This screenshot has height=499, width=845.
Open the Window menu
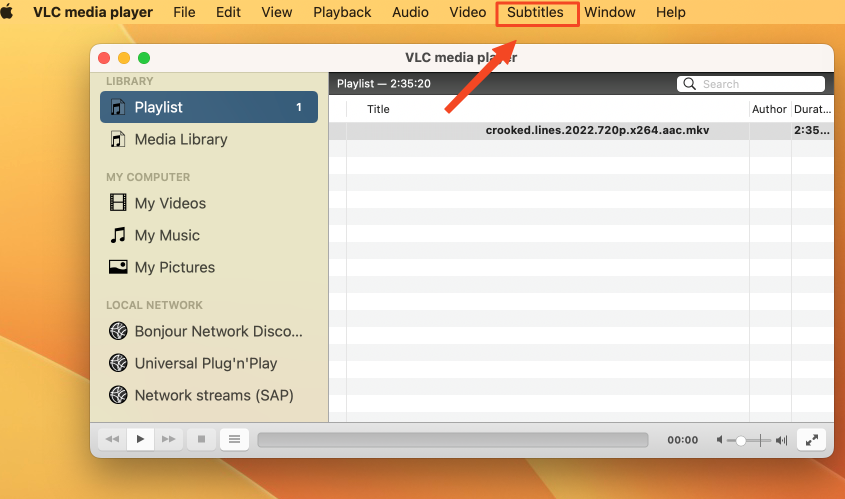(x=609, y=12)
